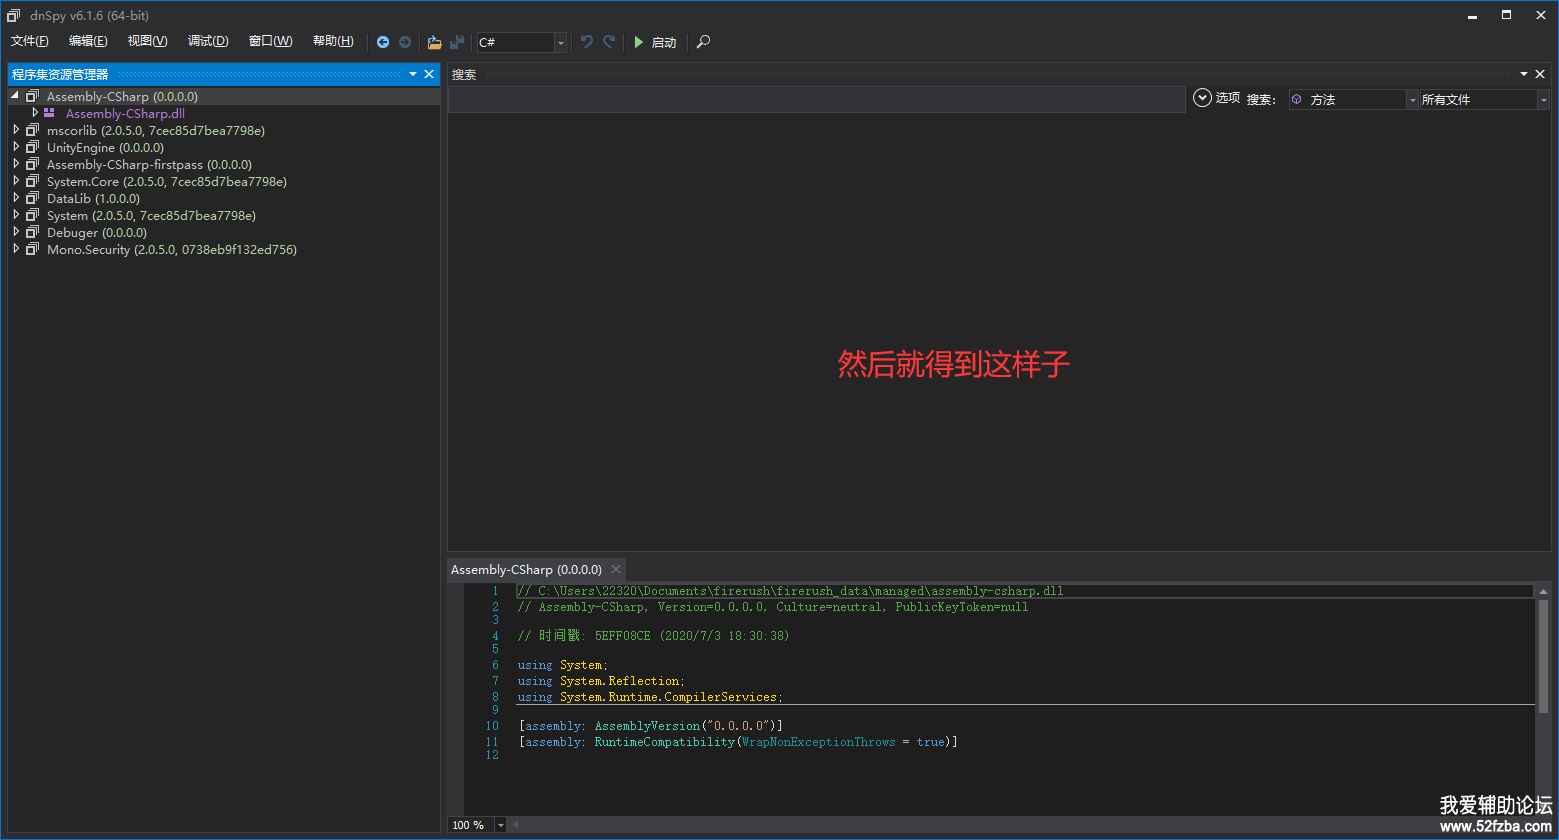Select Assembly-CSharp.dll in the tree
Viewport: 1559px width, 840px height.
pos(125,114)
